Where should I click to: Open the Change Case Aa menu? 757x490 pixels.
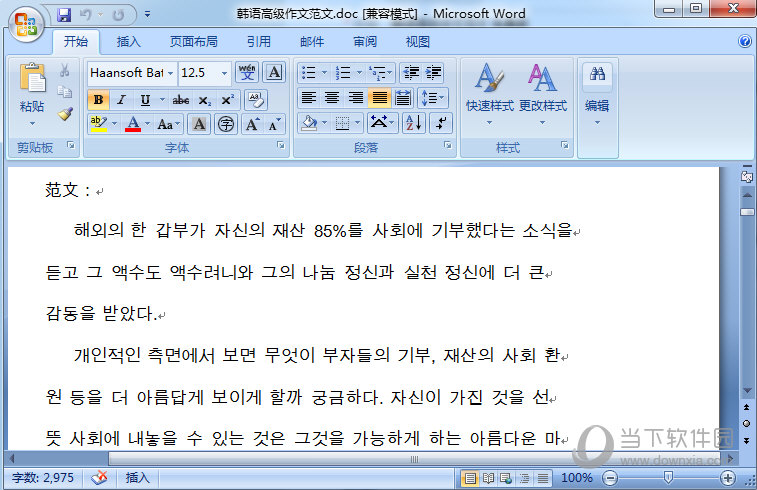tap(168, 124)
